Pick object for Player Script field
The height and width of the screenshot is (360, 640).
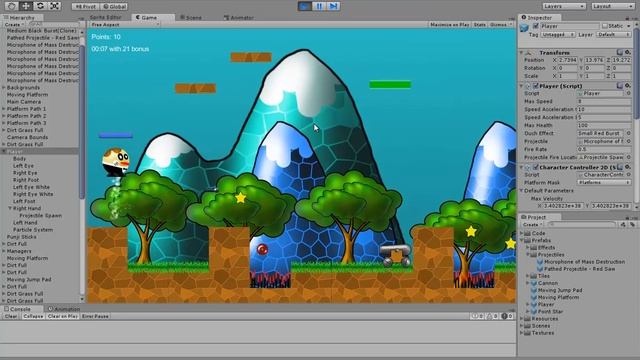(629, 93)
